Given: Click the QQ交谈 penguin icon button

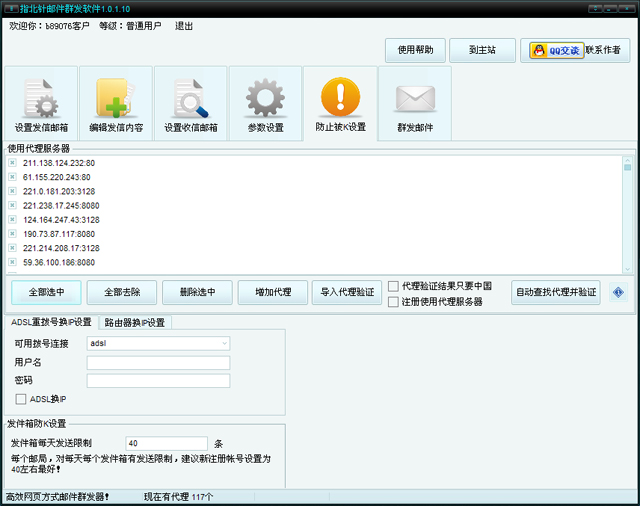Looking at the screenshot, I should [557, 51].
